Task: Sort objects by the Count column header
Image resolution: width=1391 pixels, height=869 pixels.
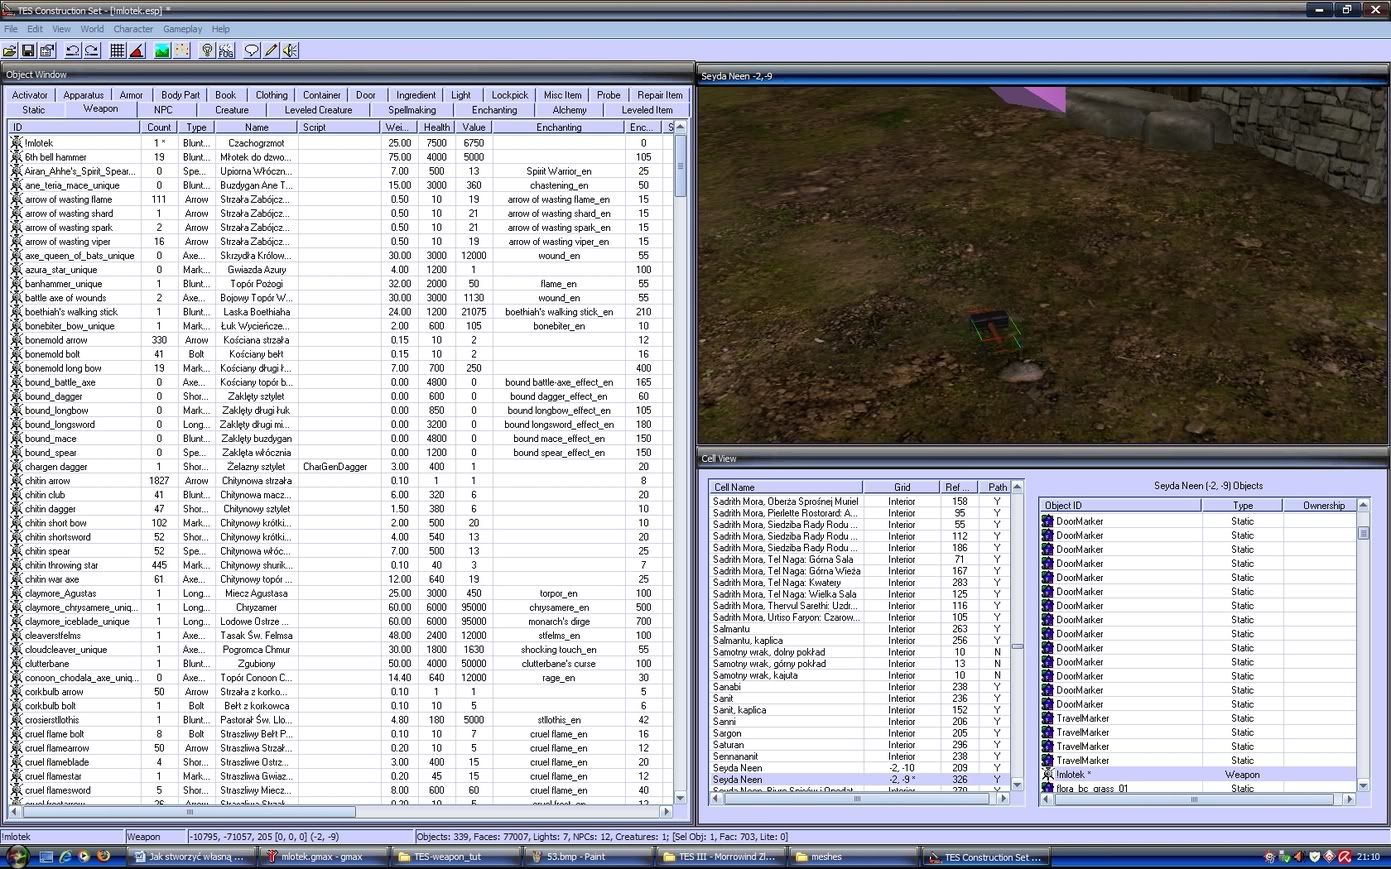Action: click(160, 127)
